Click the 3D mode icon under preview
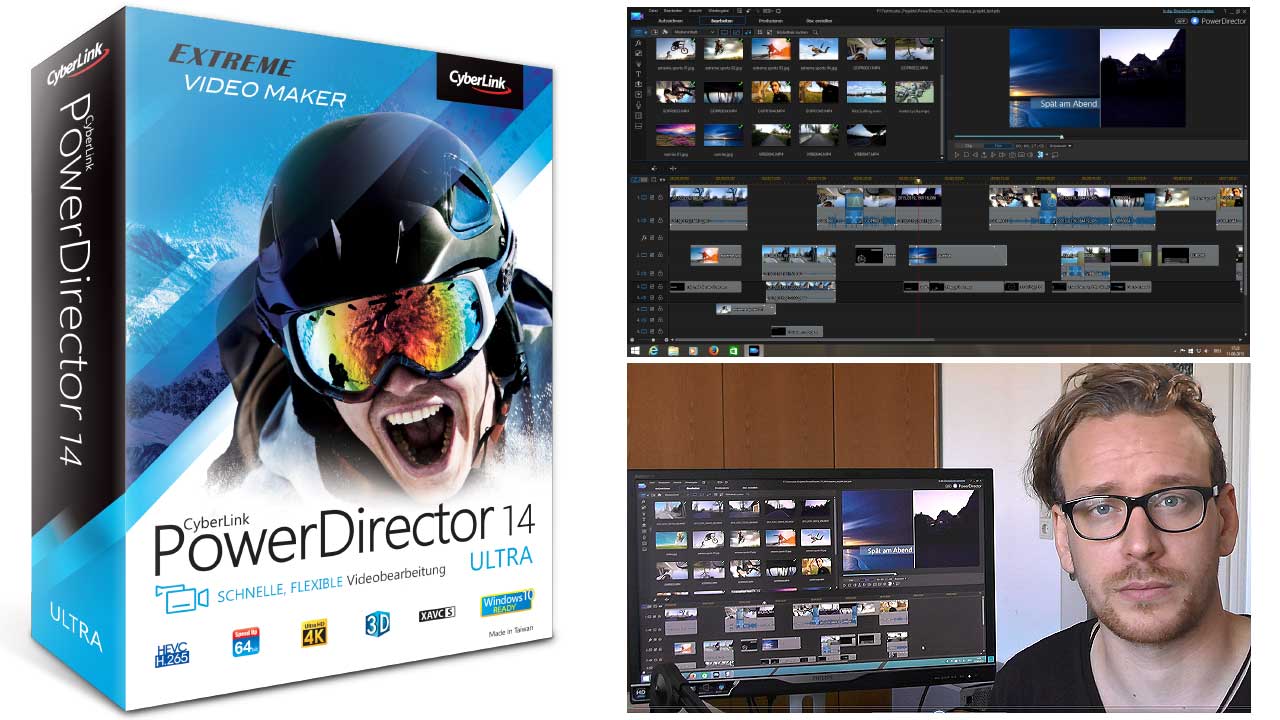The height and width of the screenshot is (720, 1280). tap(1040, 155)
